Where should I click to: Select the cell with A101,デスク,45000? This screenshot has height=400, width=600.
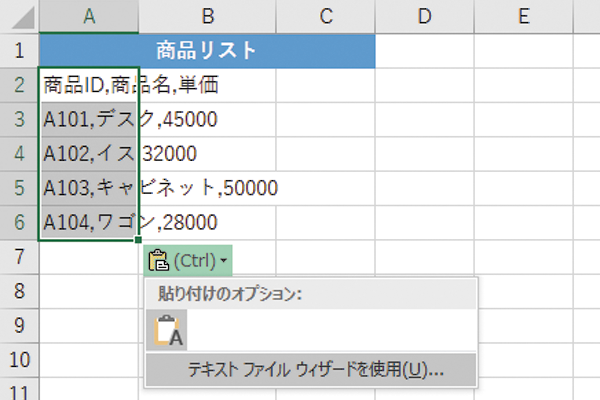click(89, 119)
